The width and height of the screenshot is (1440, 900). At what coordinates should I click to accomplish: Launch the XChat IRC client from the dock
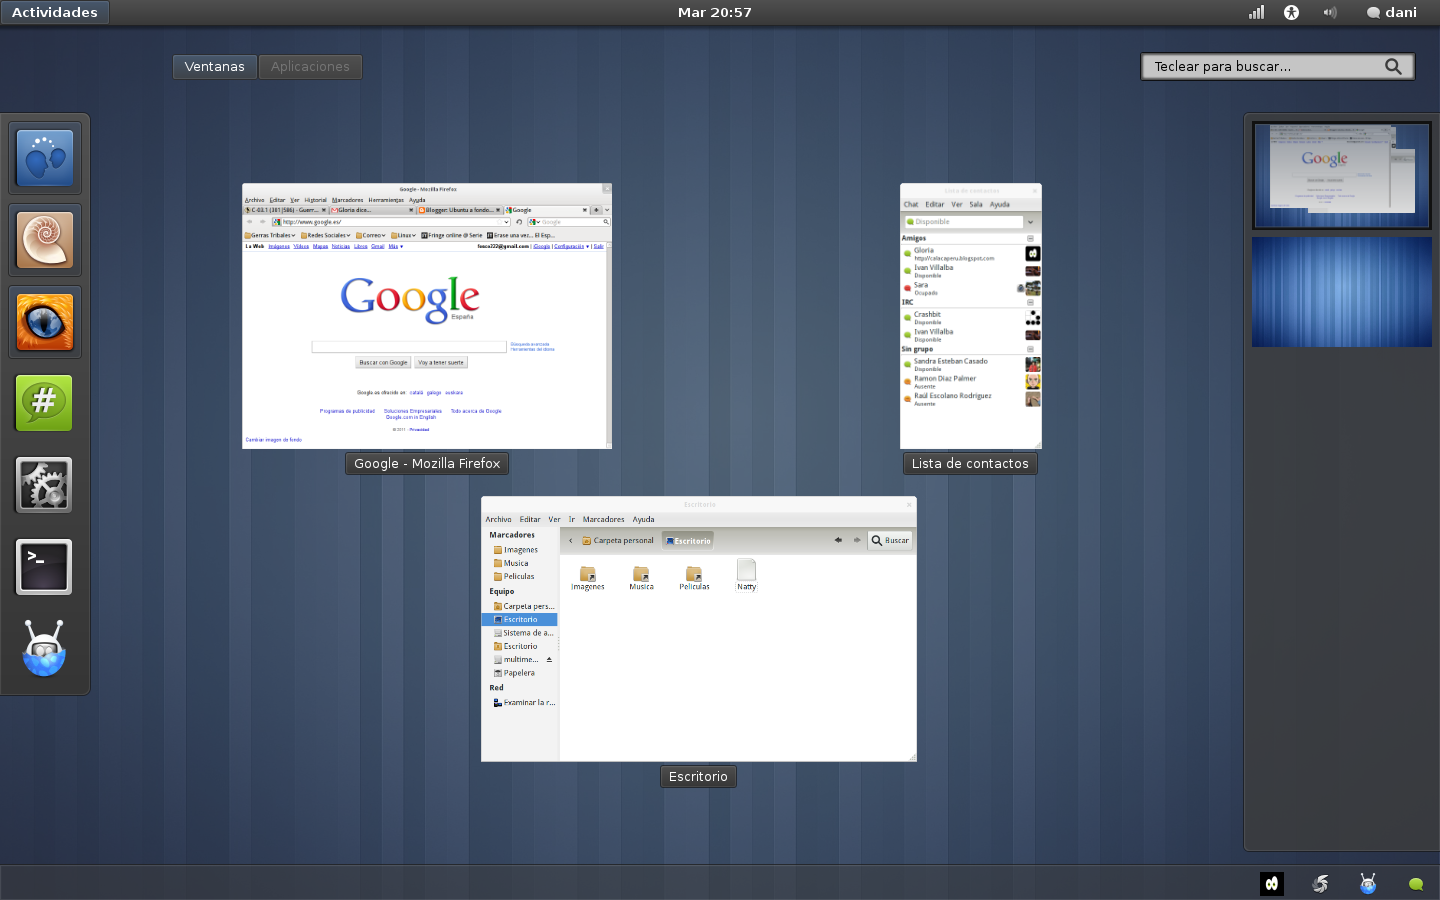44,403
